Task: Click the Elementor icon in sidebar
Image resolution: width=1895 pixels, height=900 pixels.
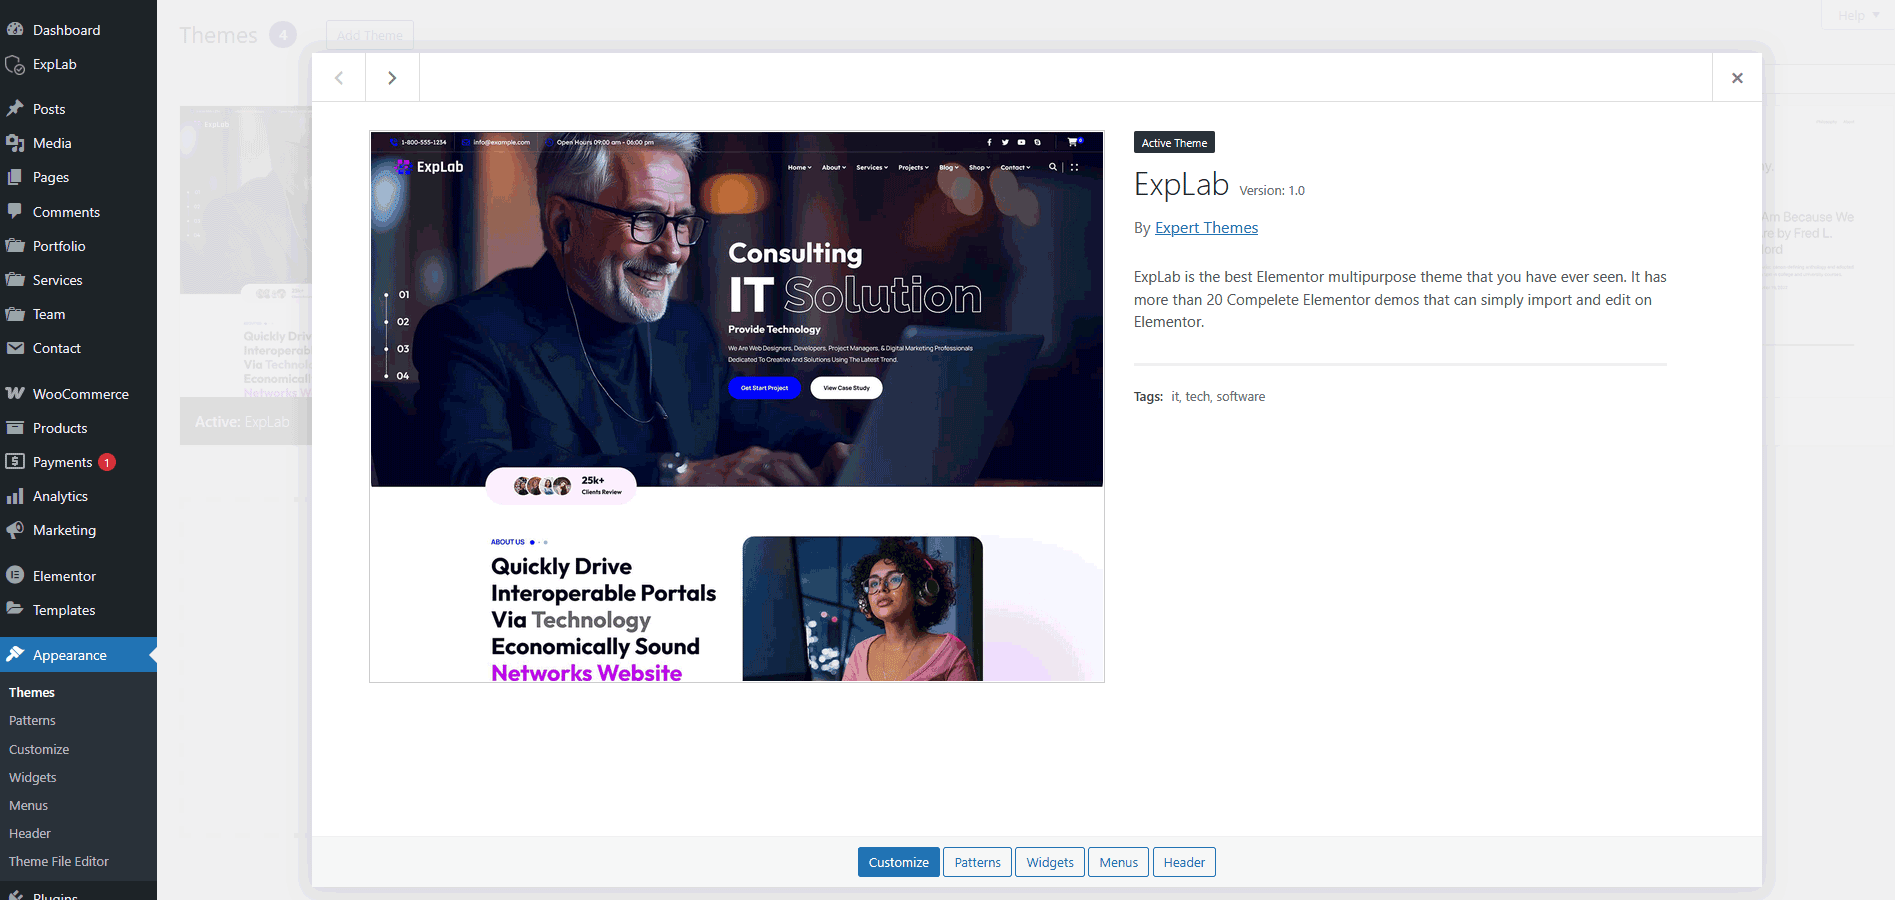Action: pyautogui.click(x=15, y=576)
